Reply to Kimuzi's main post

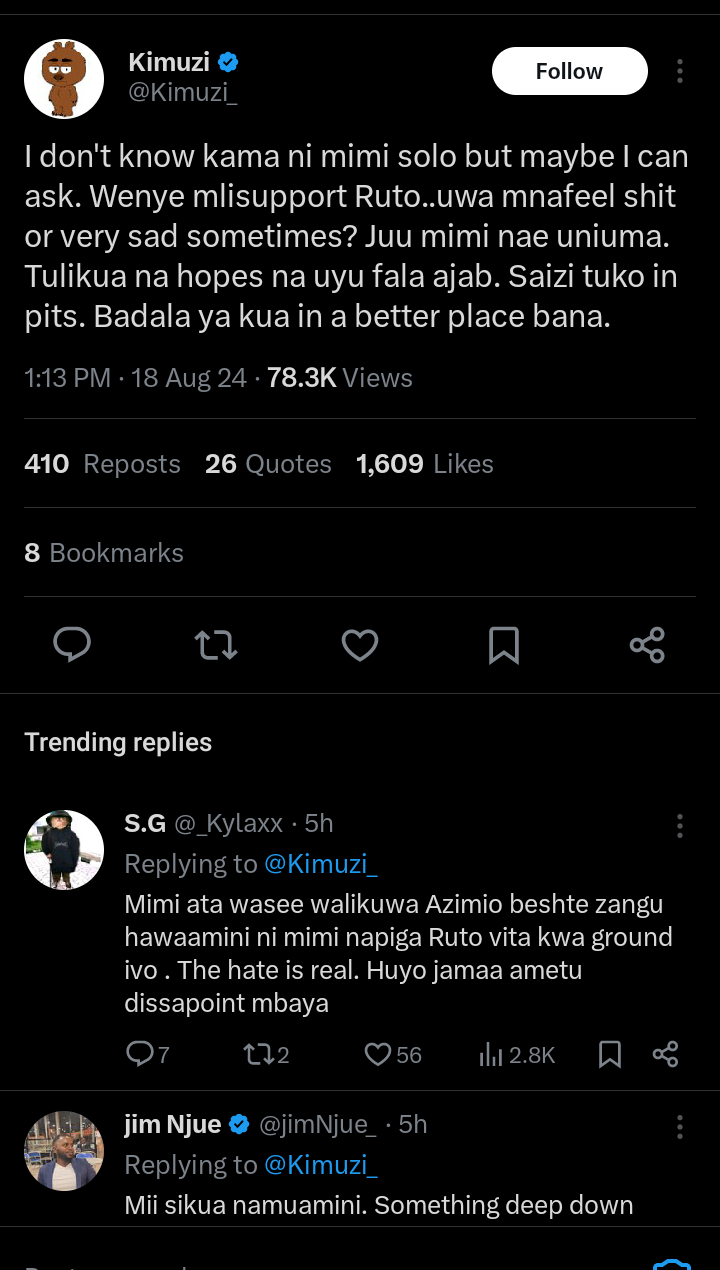tap(72, 645)
